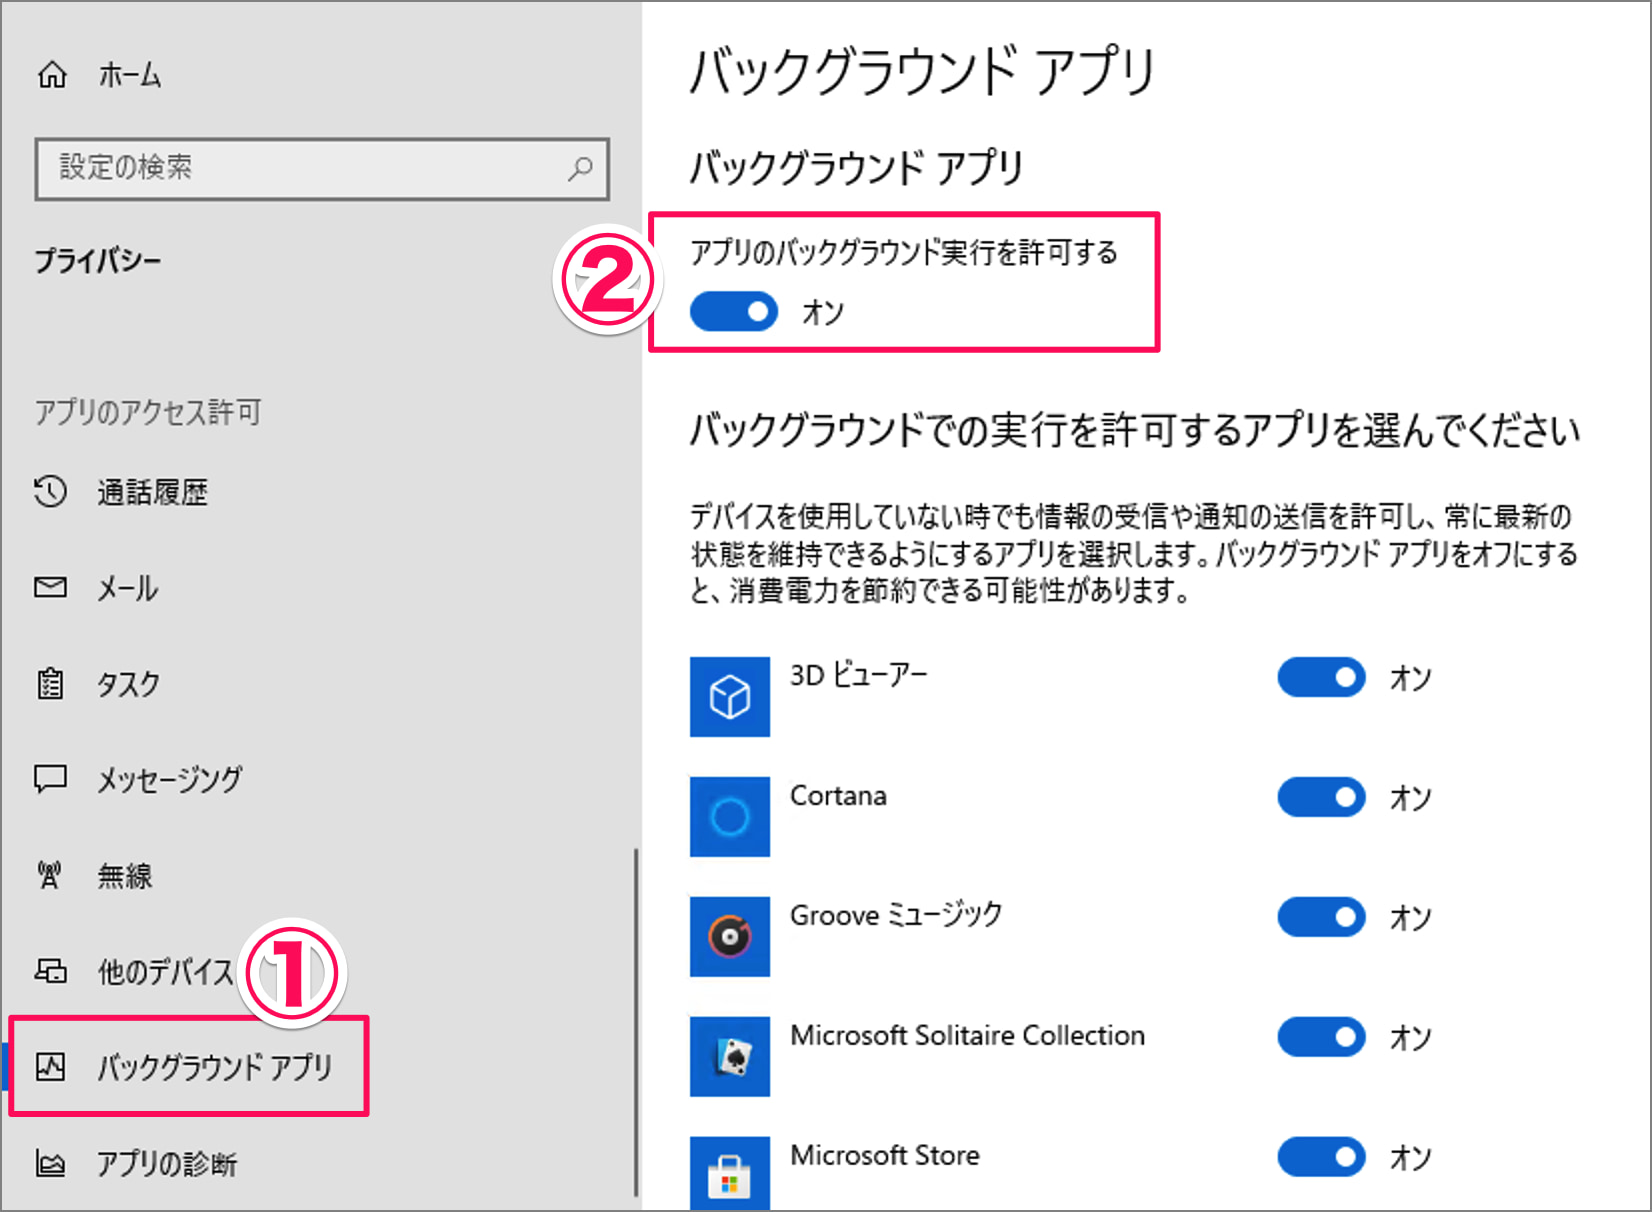Turn off the Microsoft Store toggle
This screenshot has height=1212, width=1652.
1320,1157
